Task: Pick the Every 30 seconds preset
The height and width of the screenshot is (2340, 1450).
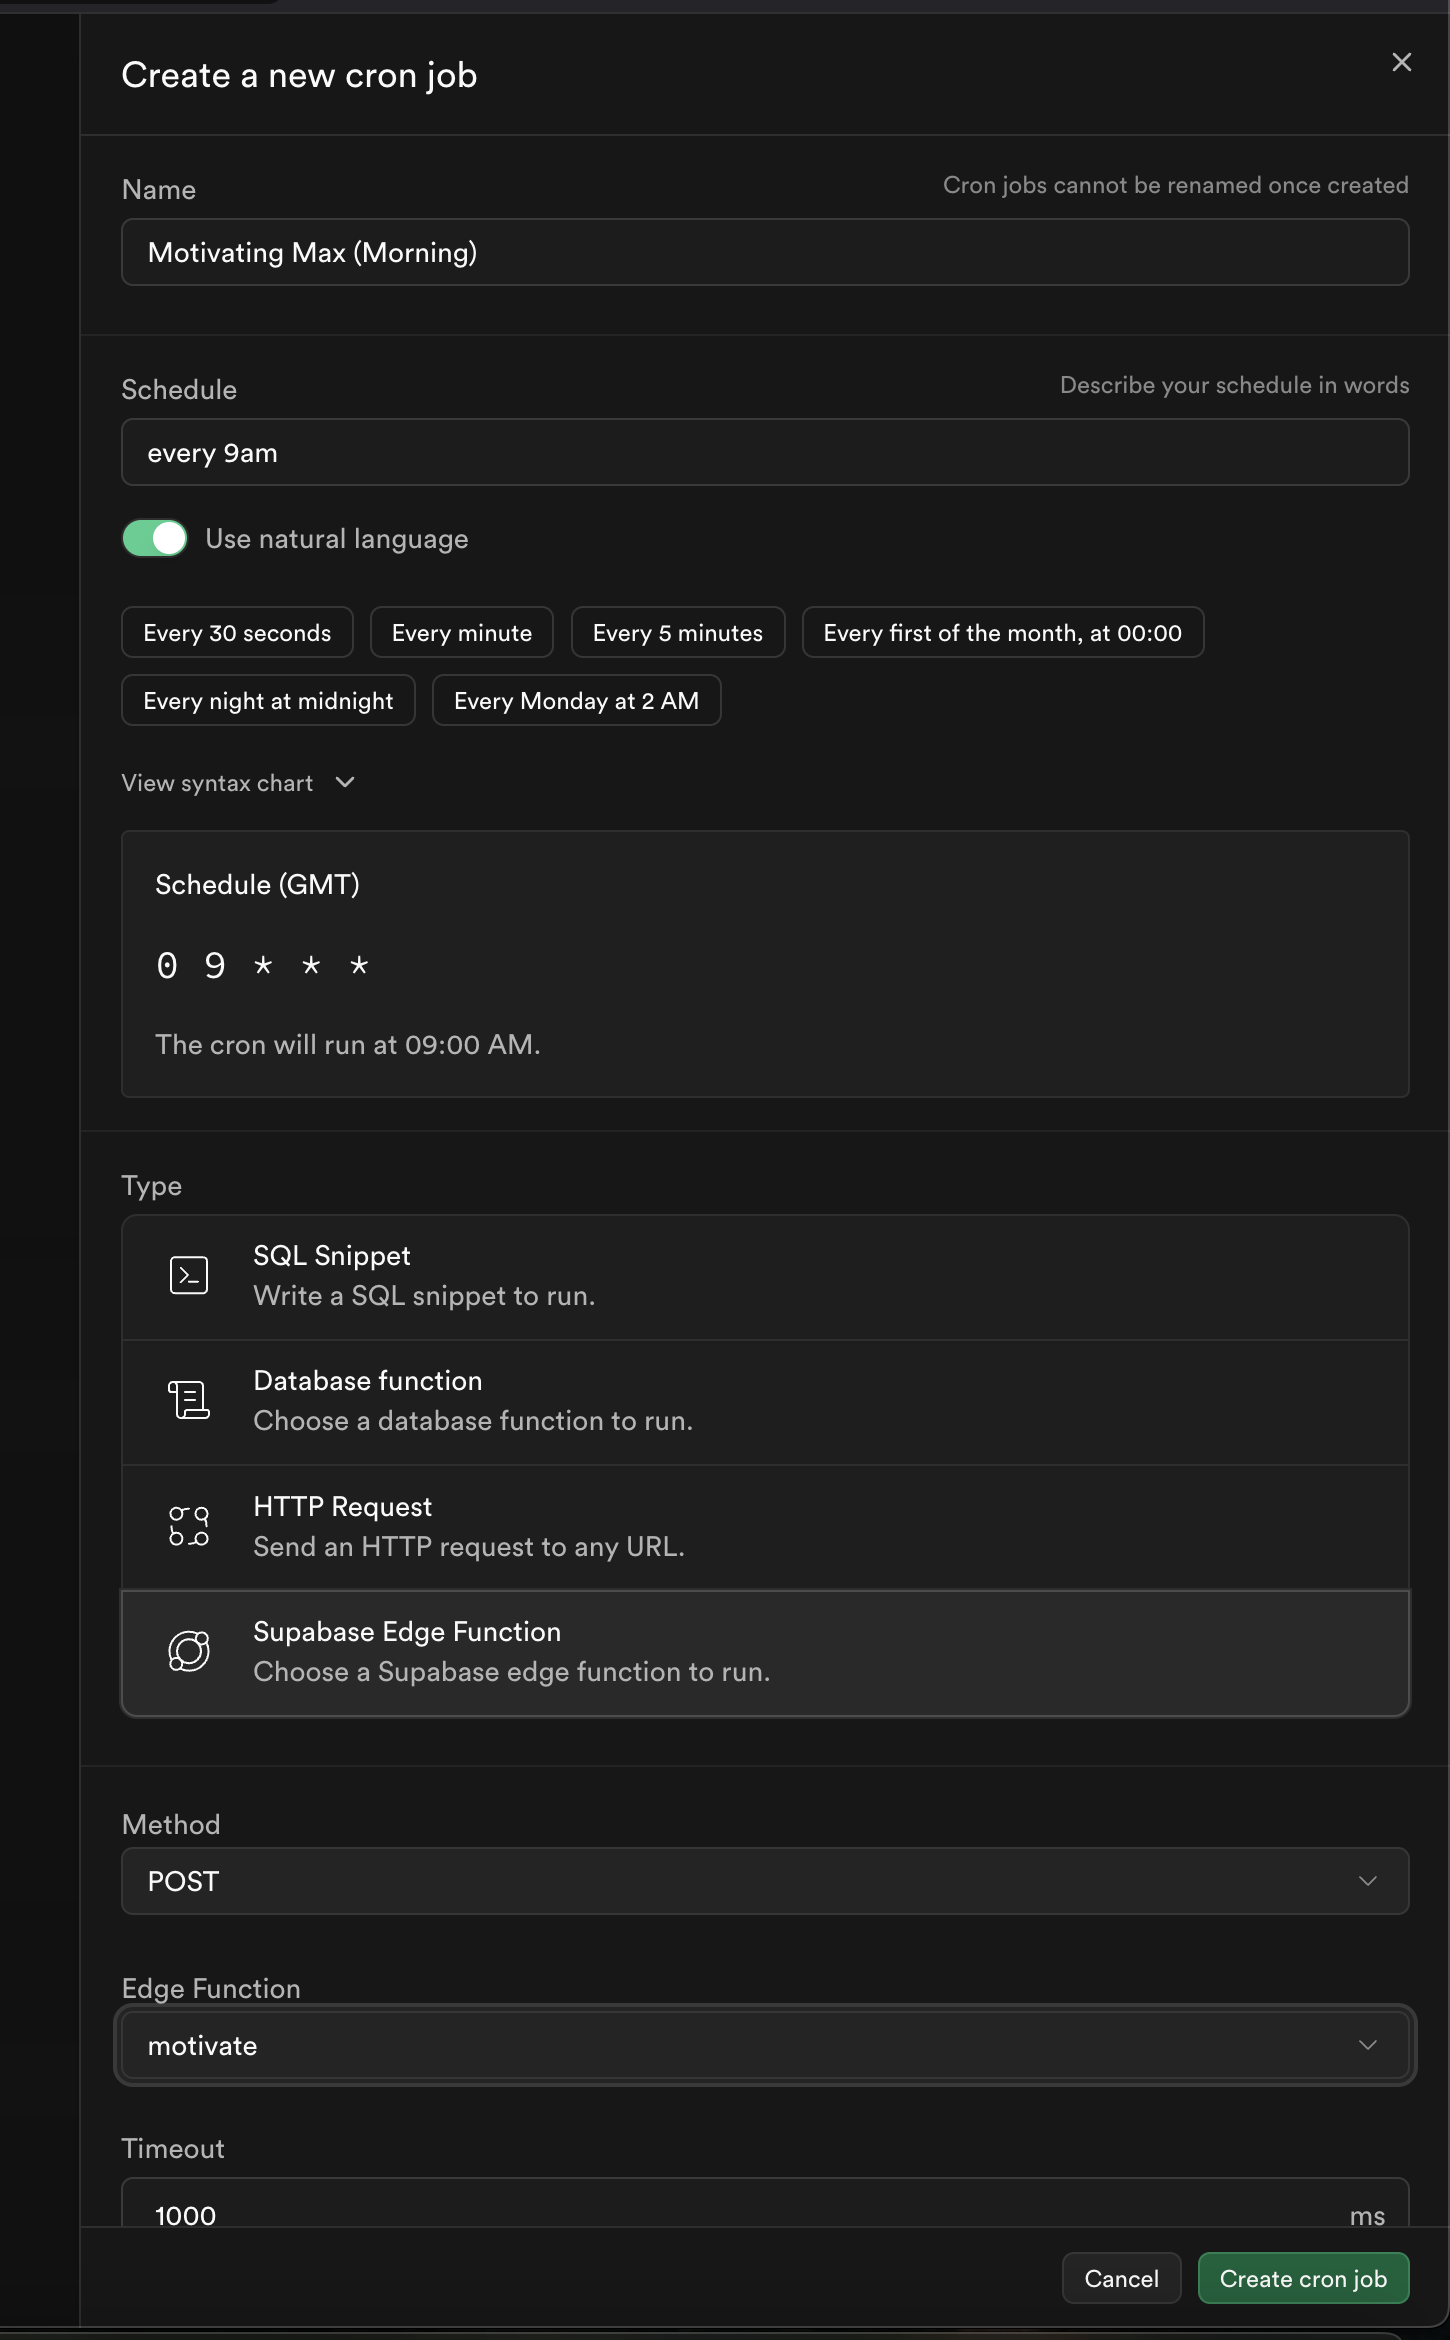Action: [237, 633]
